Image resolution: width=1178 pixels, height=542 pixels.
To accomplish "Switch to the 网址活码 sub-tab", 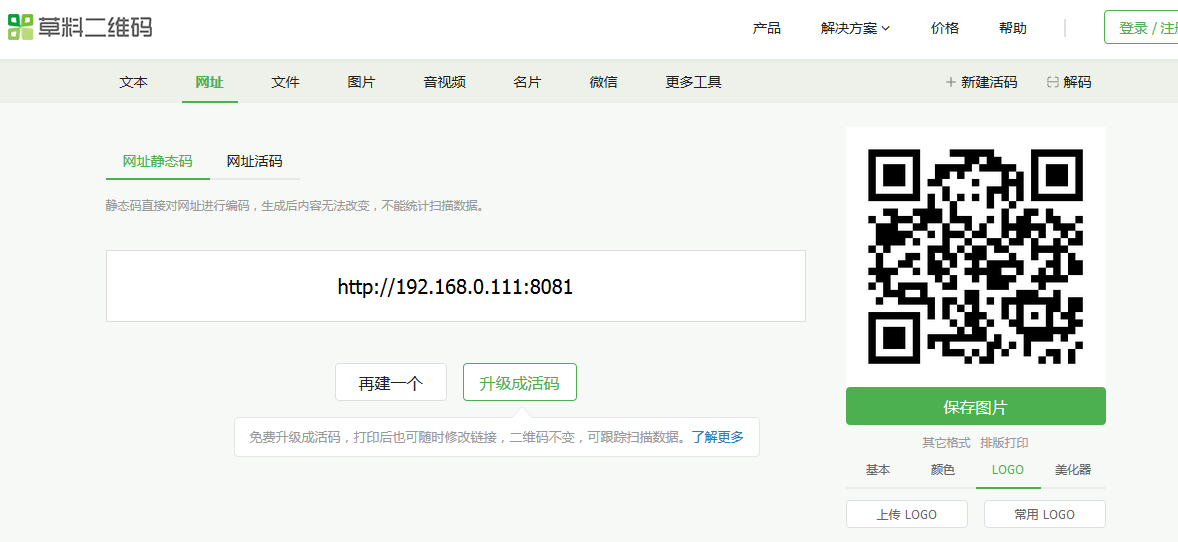I will click(x=255, y=161).
